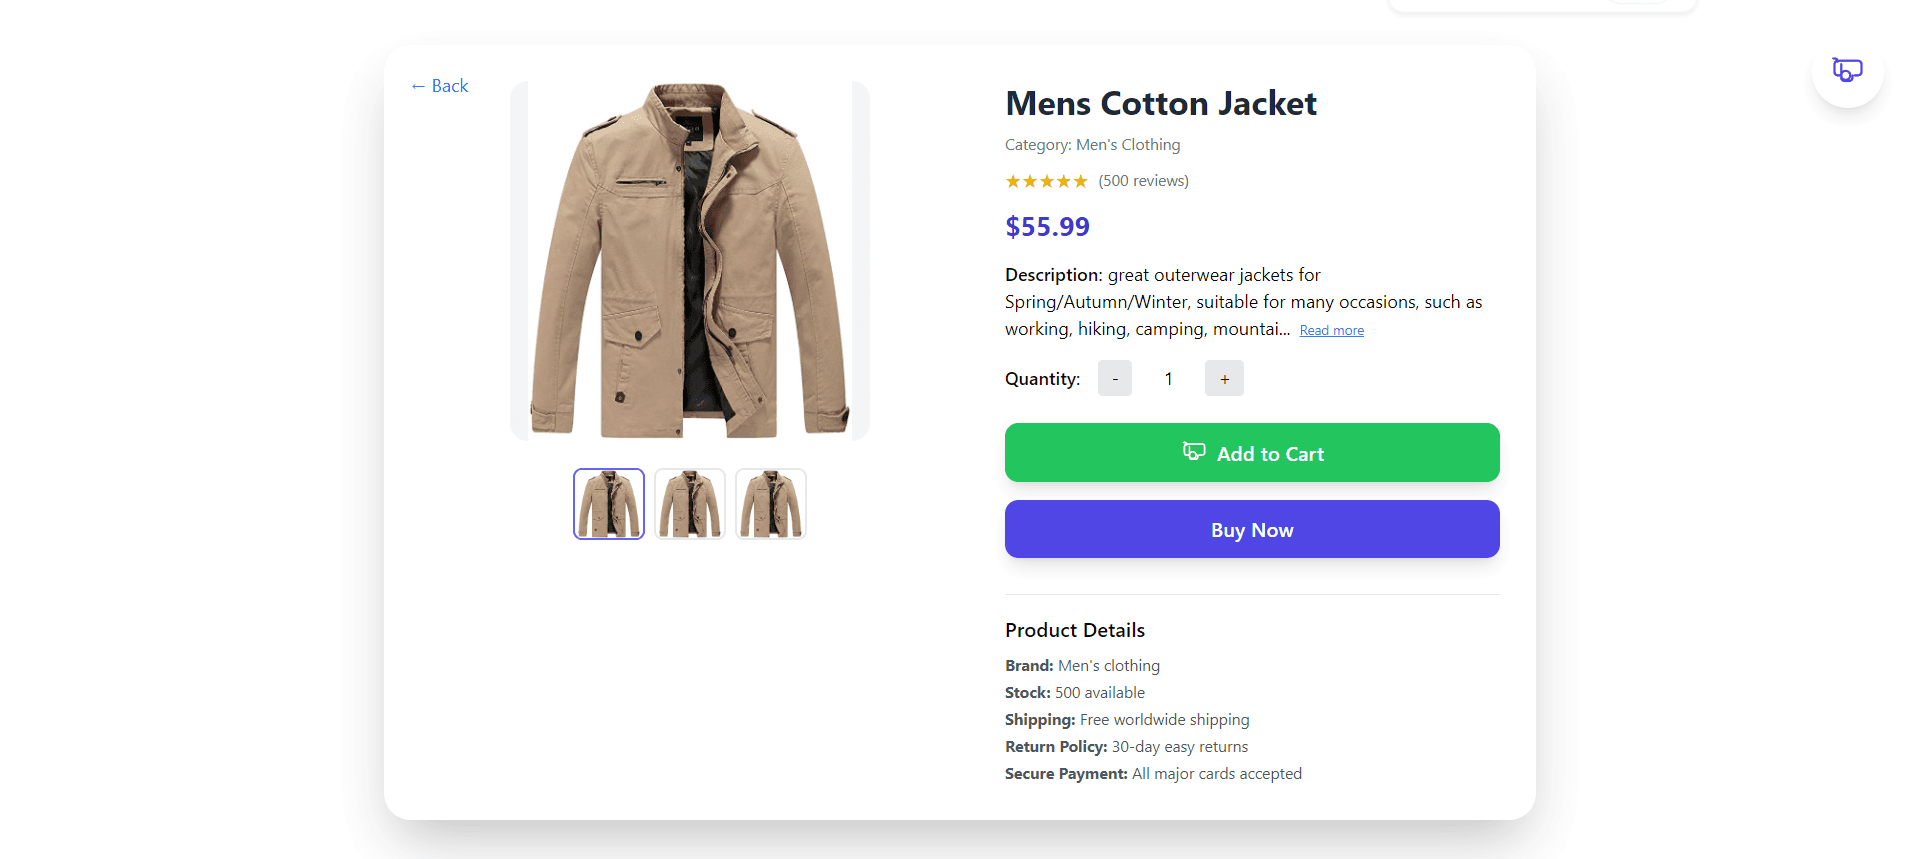Open the floating cart icon at top right
This screenshot has height=859, width=1919.
(1846, 69)
